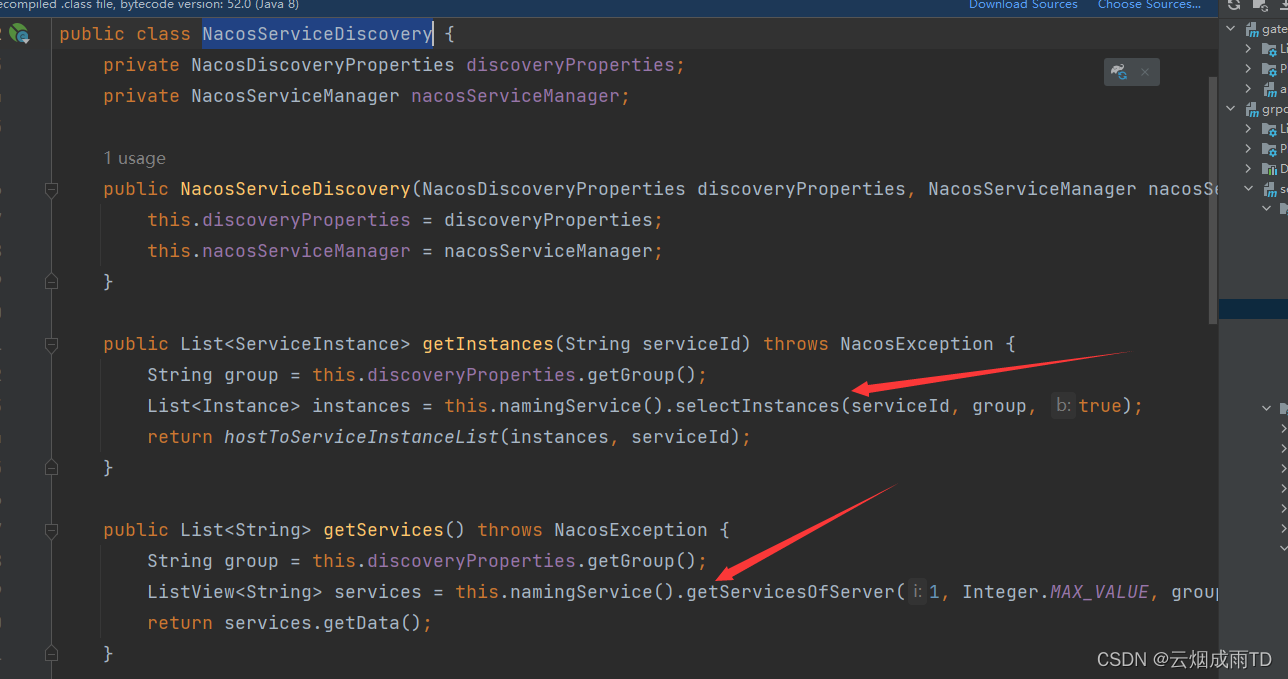Image resolution: width=1288 pixels, height=679 pixels.
Task: Click the getInstances method name
Action: [x=488, y=344]
